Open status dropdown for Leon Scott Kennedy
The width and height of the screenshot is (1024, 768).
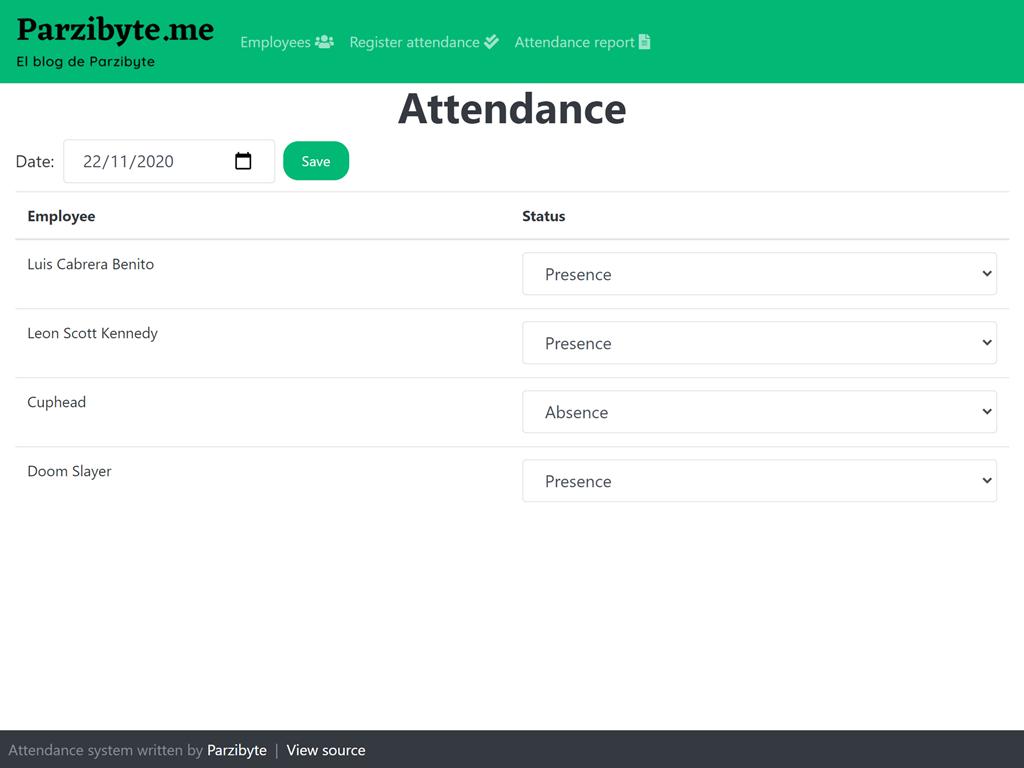[759, 343]
